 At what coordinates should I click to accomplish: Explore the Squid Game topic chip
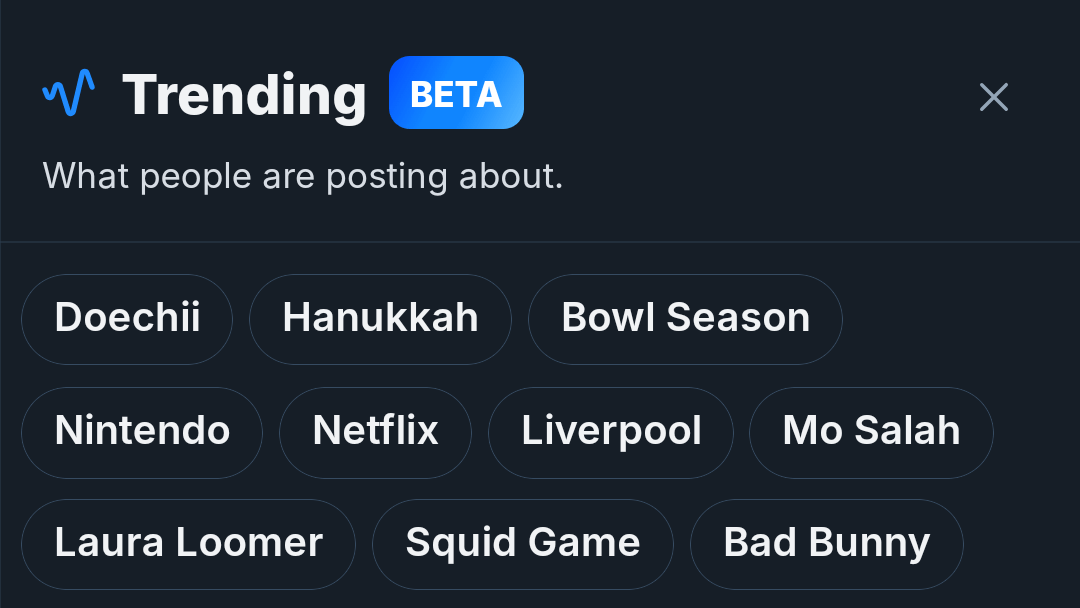click(x=522, y=544)
